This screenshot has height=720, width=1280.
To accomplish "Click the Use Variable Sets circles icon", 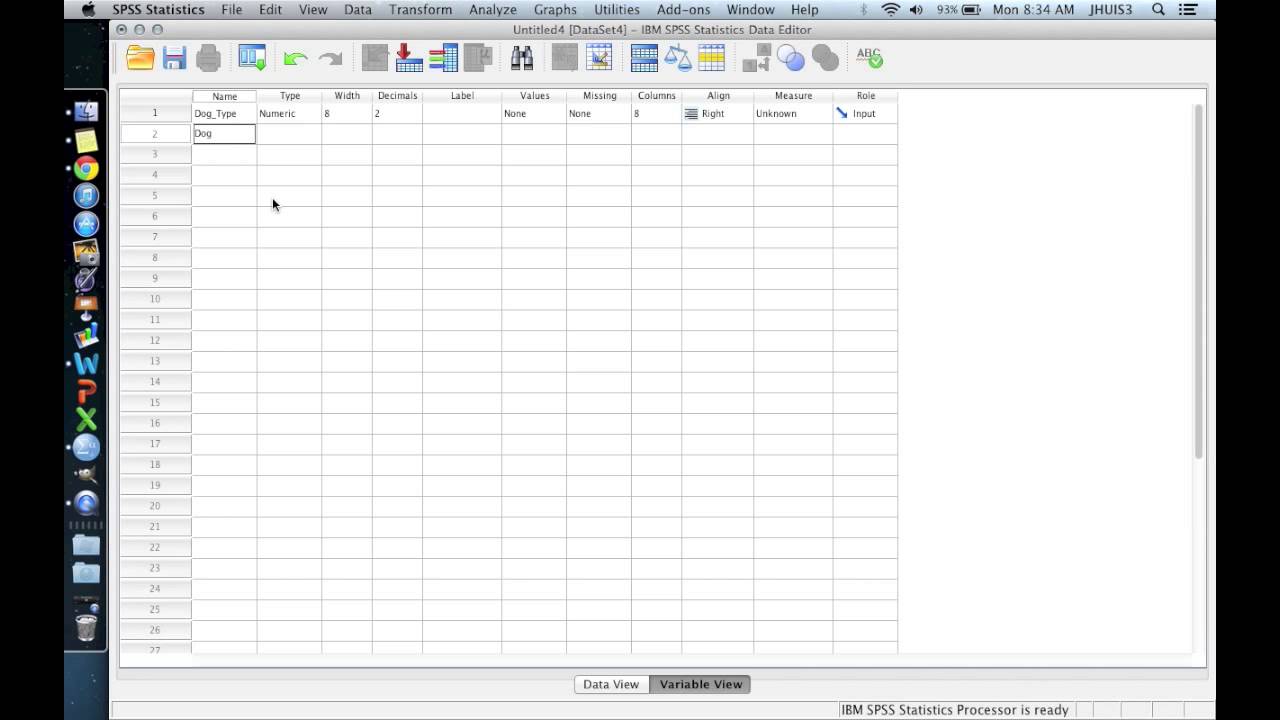I will [790, 58].
